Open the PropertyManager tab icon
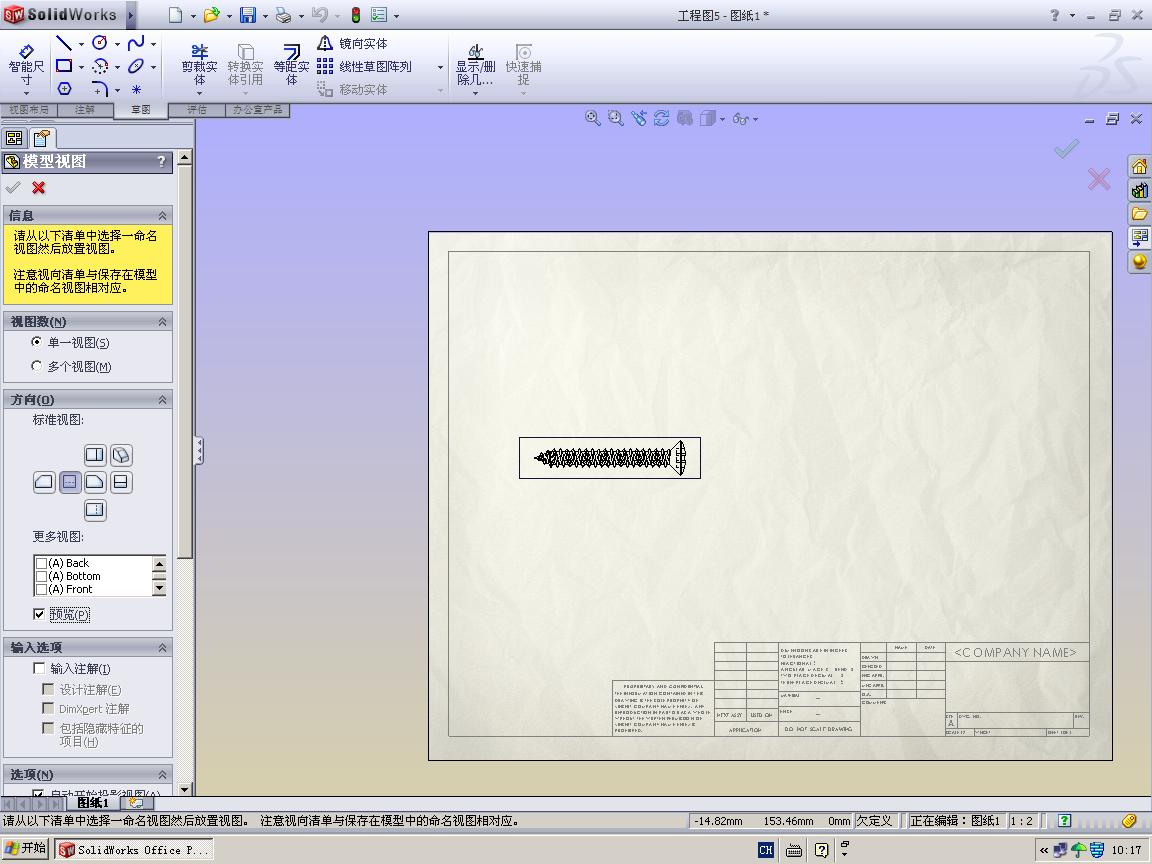 [41, 137]
